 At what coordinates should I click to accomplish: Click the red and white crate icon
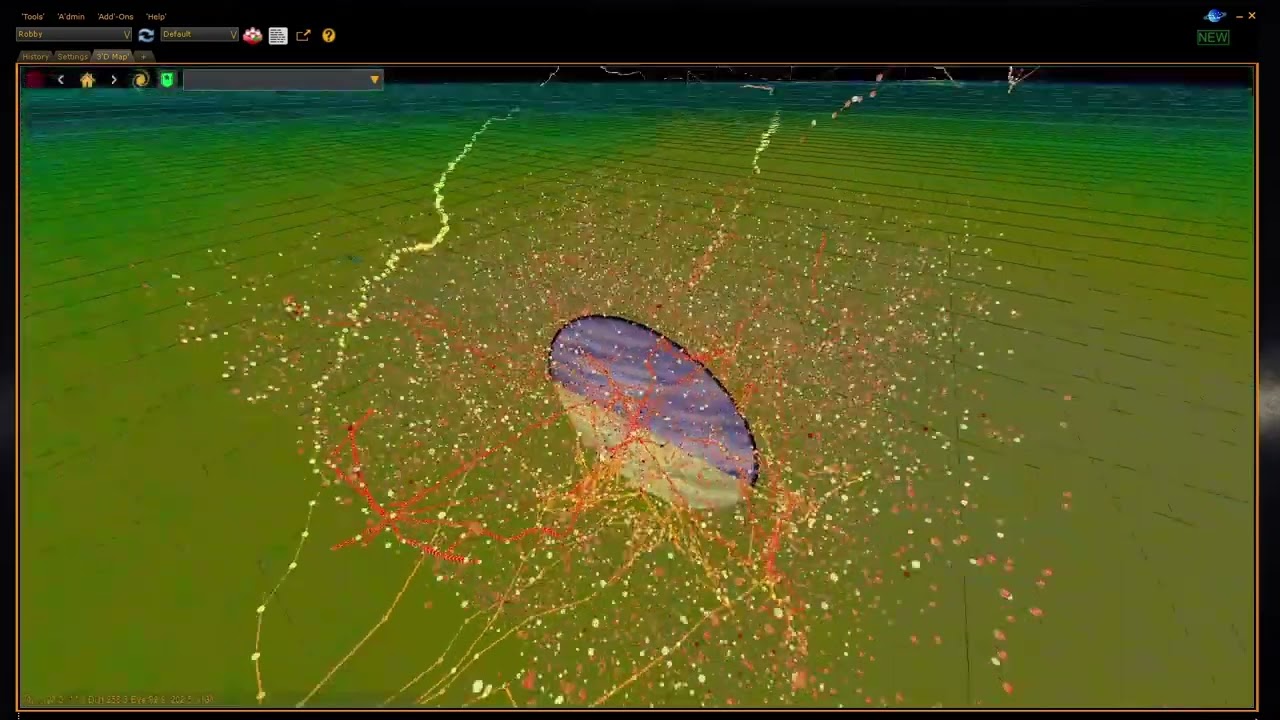click(252, 35)
